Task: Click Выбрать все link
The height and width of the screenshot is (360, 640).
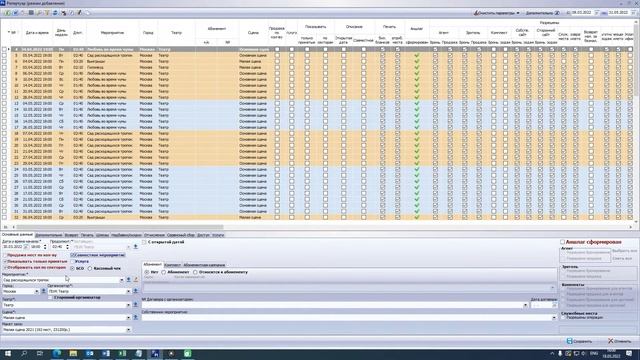Action: coord(624,251)
